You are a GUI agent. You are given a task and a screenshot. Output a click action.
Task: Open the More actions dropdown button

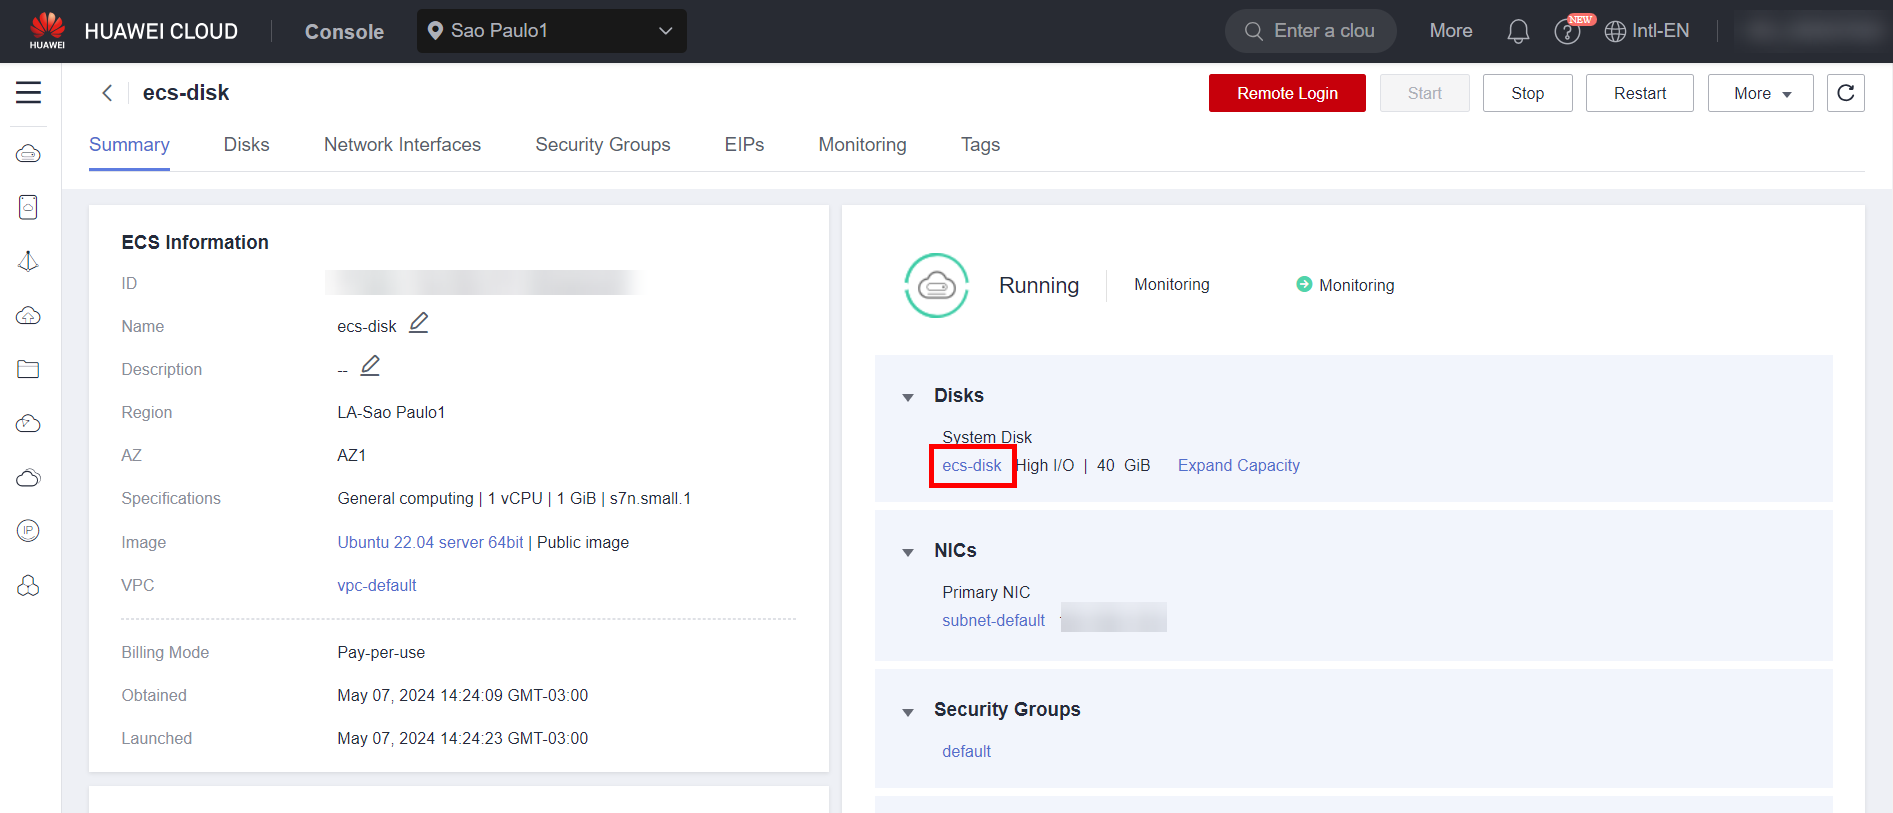[1760, 93]
